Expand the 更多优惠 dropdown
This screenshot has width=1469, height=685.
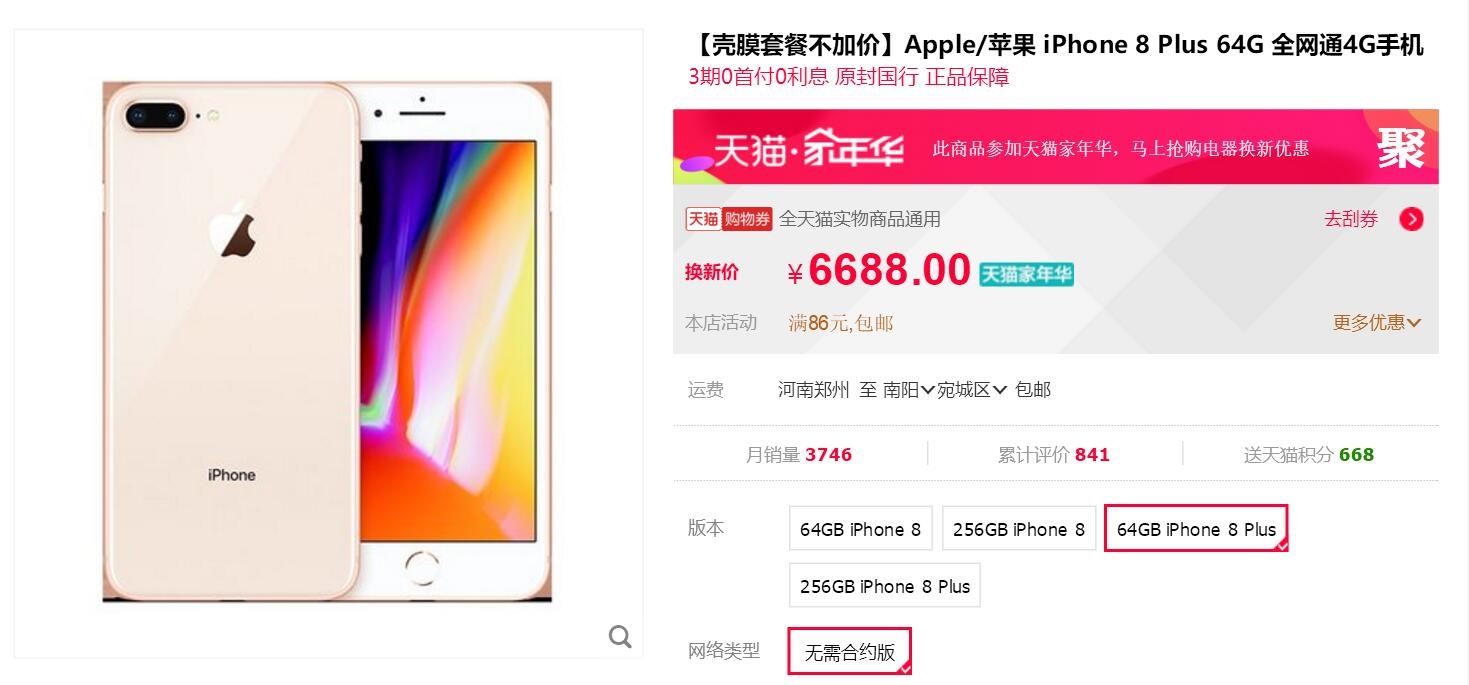click(1377, 323)
